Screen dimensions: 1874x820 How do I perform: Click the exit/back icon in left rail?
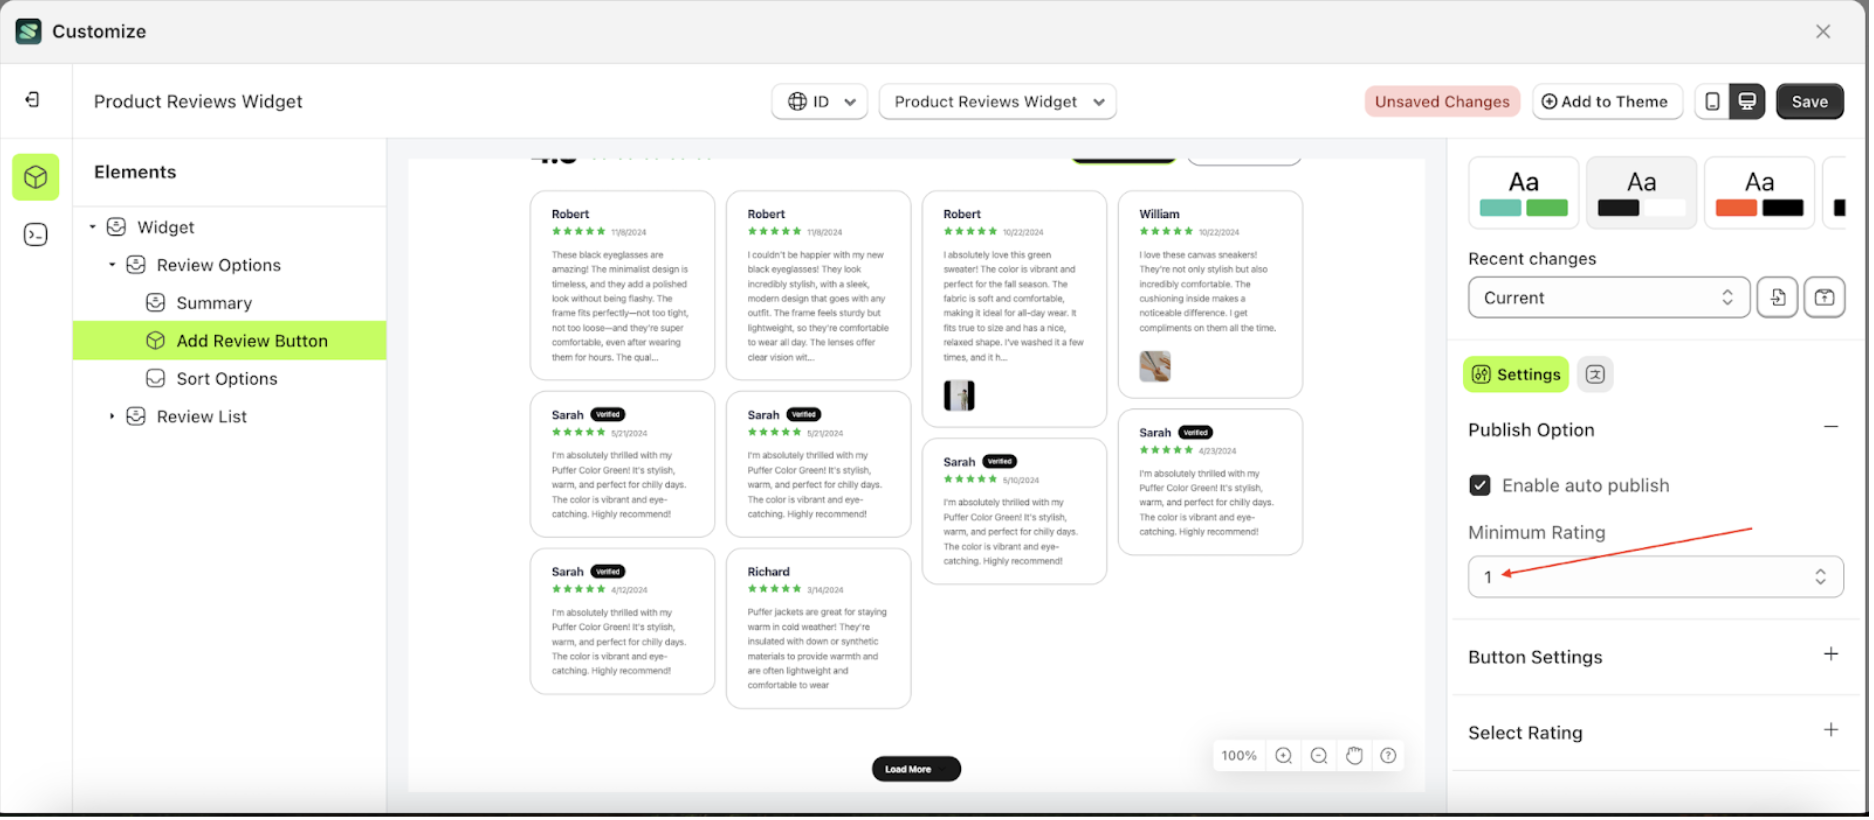coord(33,100)
